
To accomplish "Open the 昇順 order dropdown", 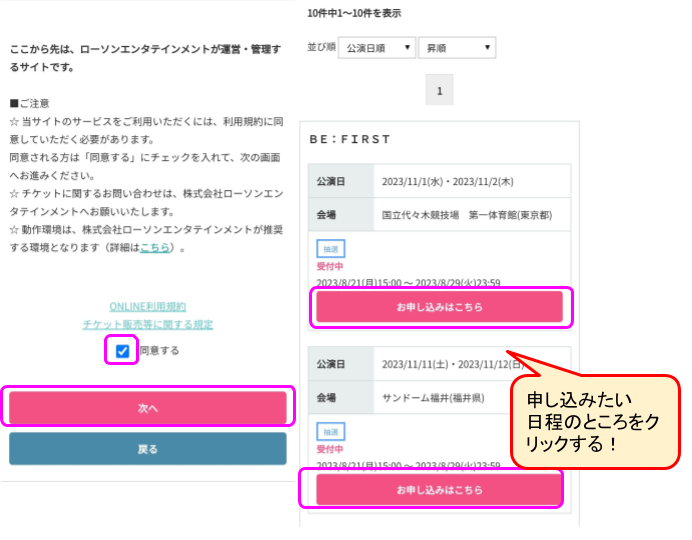I will tap(456, 47).
